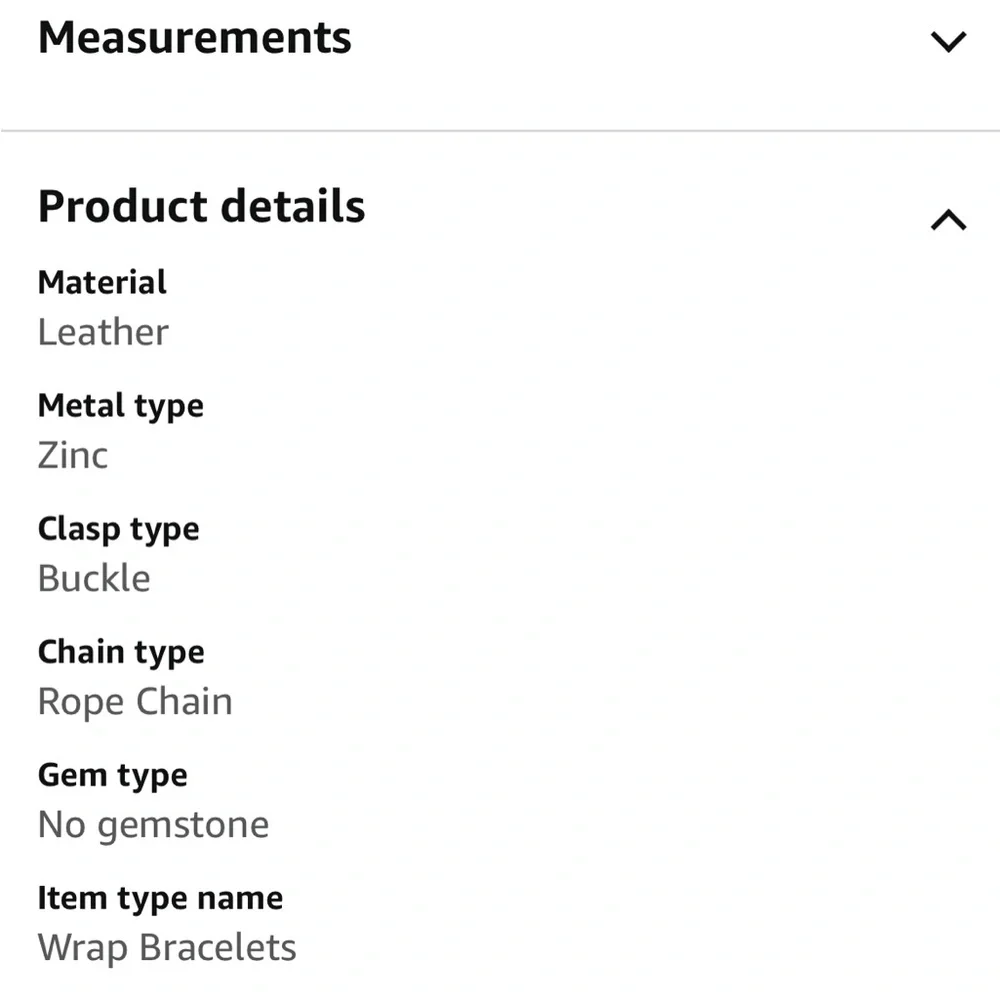Tap blank area next to Wrap Bracelets
The width and height of the screenshot is (1000, 1000).
[x=638, y=948]
